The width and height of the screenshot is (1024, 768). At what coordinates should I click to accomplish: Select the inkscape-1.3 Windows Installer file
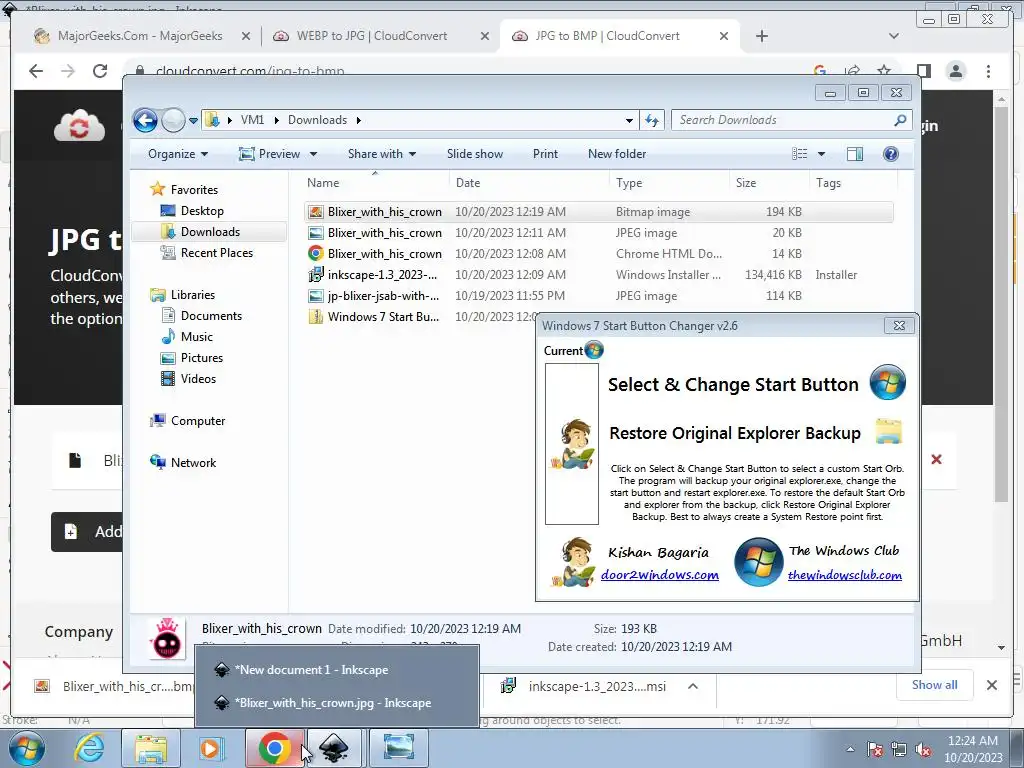tap(598, 275)
